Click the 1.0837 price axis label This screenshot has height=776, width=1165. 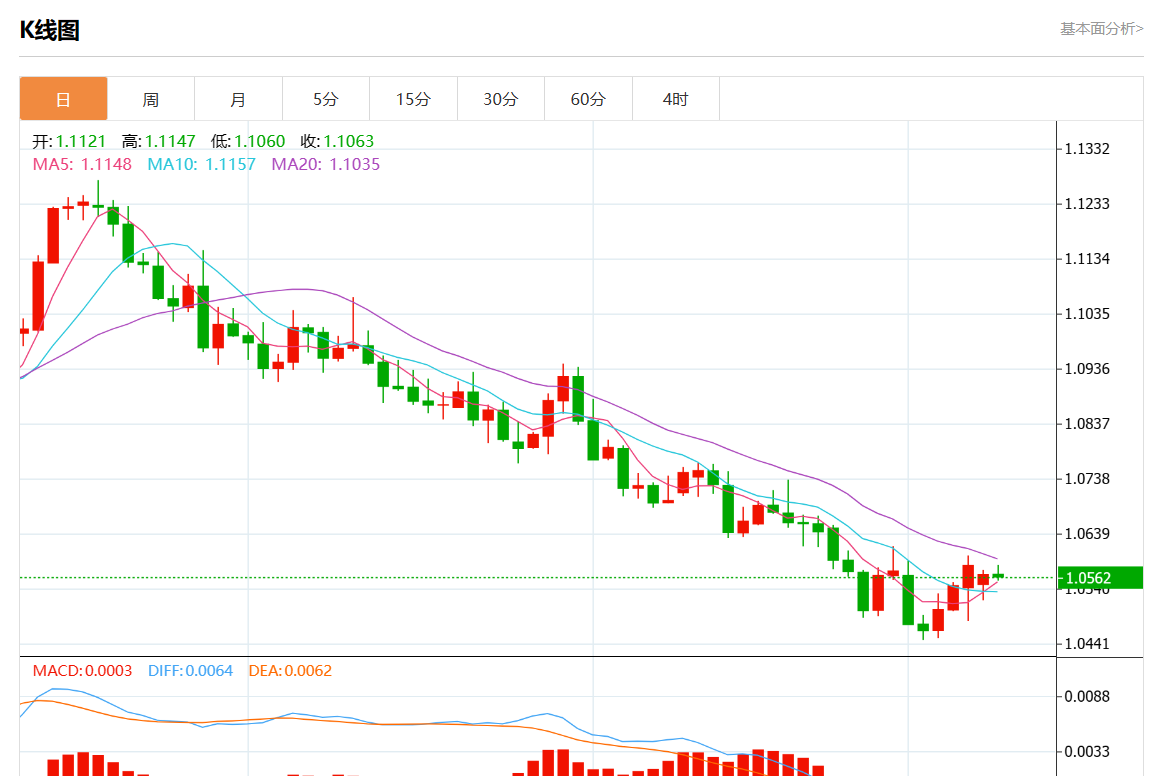pos(1087,424)
